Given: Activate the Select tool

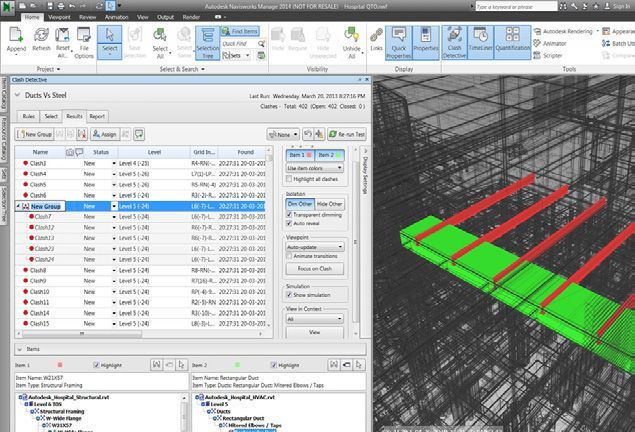Looking at the screenshot, I should pyautogui.click(x=109, y=43).
